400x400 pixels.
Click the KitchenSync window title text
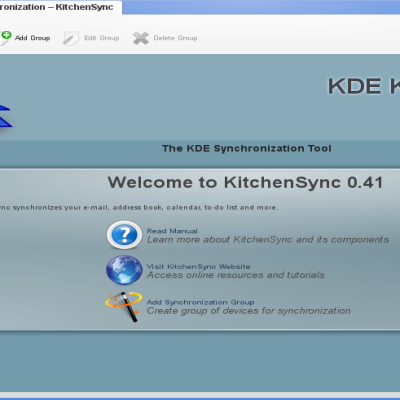(57, 7)
